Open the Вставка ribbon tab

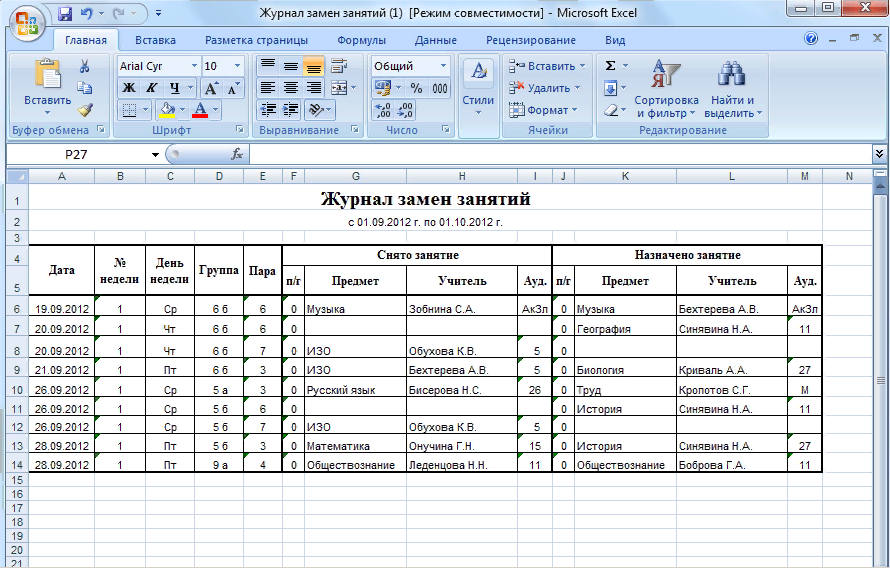[x=155, y=40]
